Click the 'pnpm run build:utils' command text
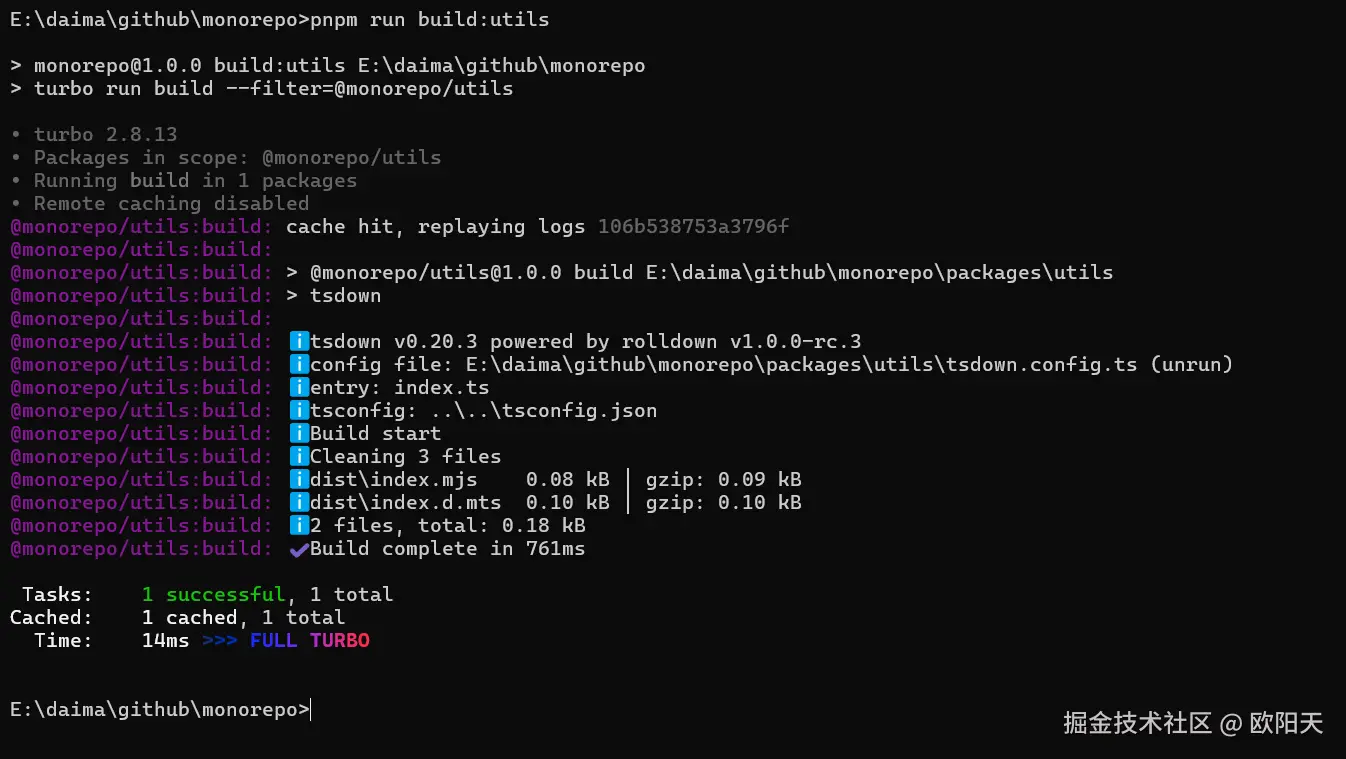This screenshot has width=1346, height=759. pyautogui.click(x=429, y=20)
